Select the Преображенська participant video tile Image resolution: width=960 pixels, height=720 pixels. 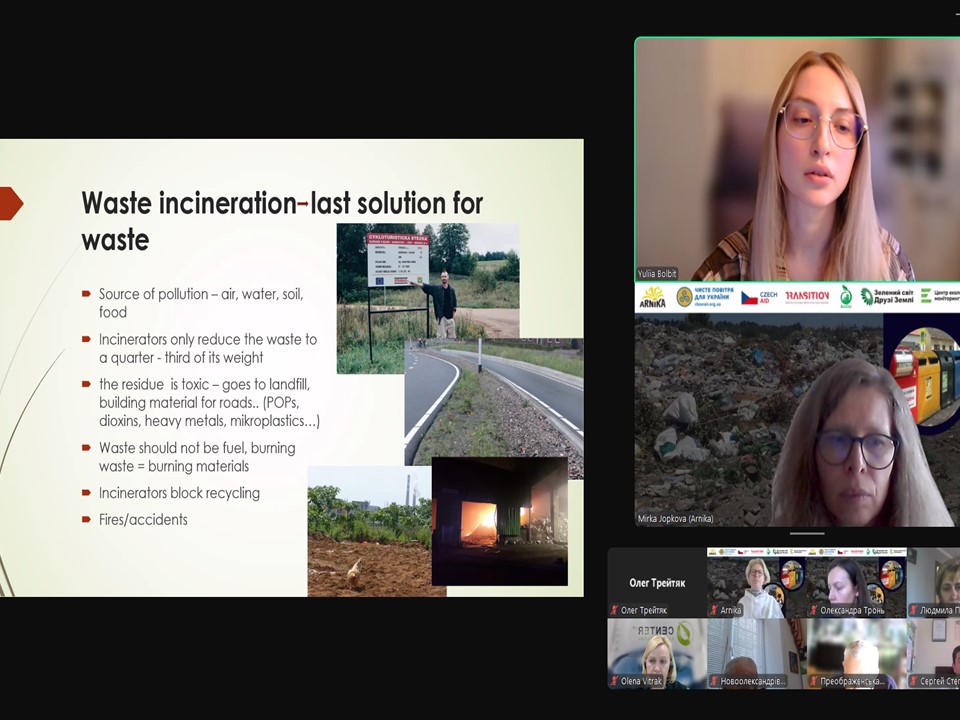click(x=857, y=653)
